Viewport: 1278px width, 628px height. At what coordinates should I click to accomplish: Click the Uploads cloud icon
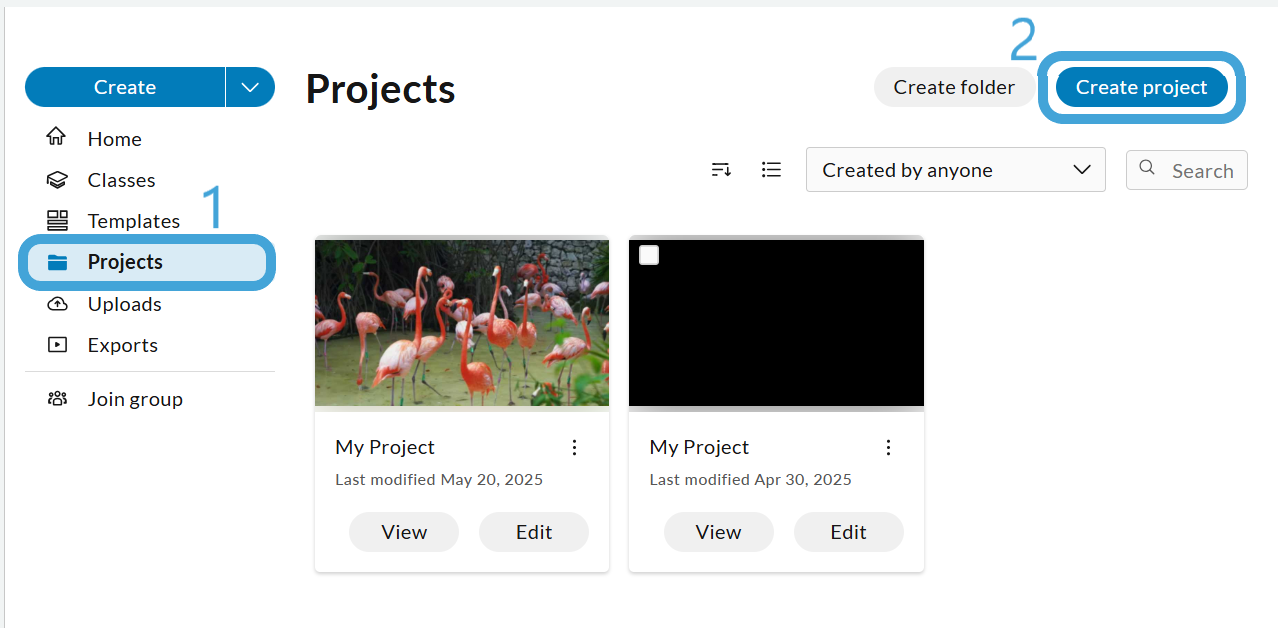[x=57, y=304]
